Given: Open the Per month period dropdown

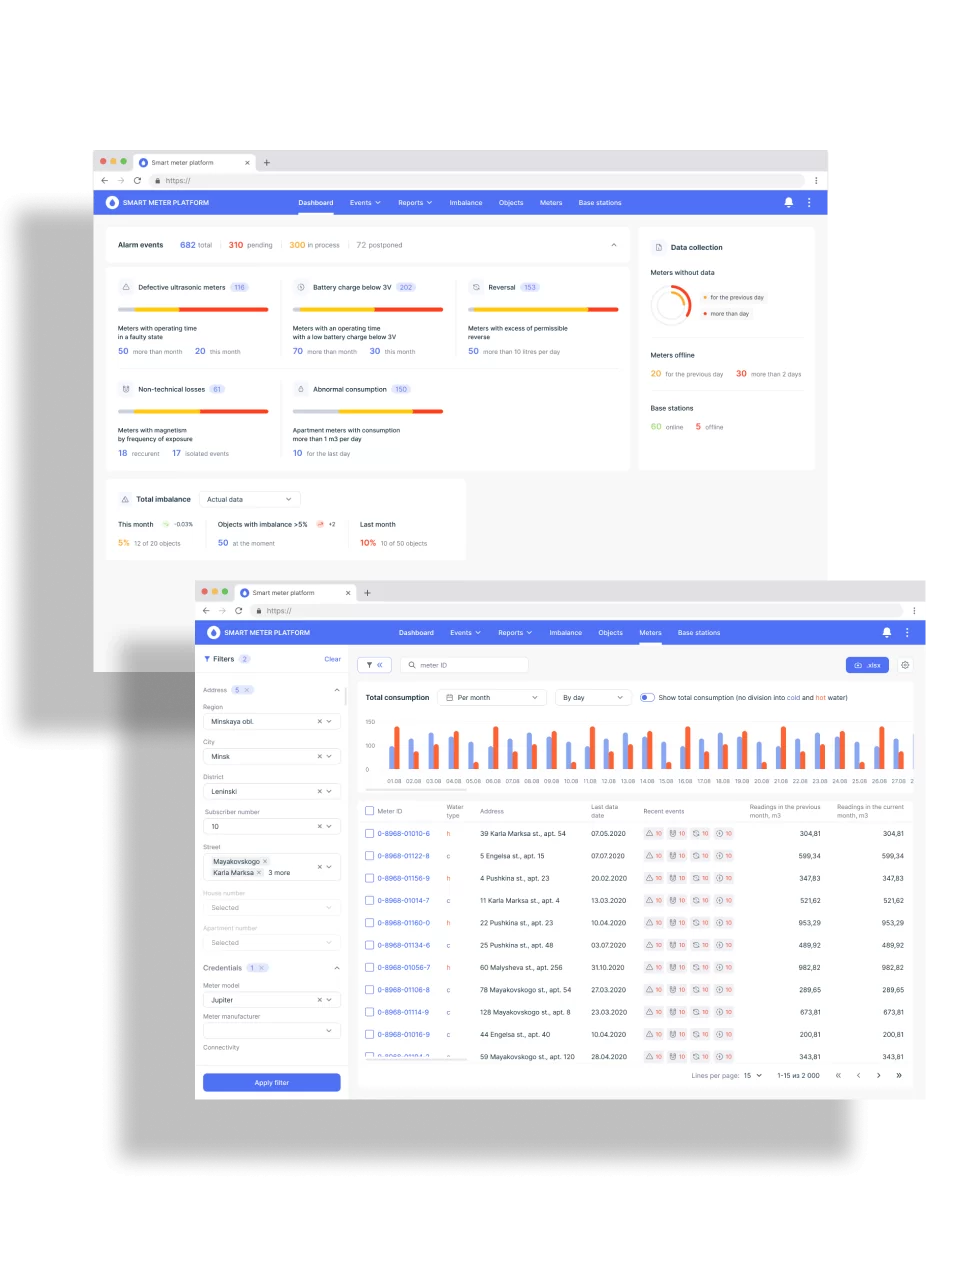Looking at the screenshot, I should point(494,697).
